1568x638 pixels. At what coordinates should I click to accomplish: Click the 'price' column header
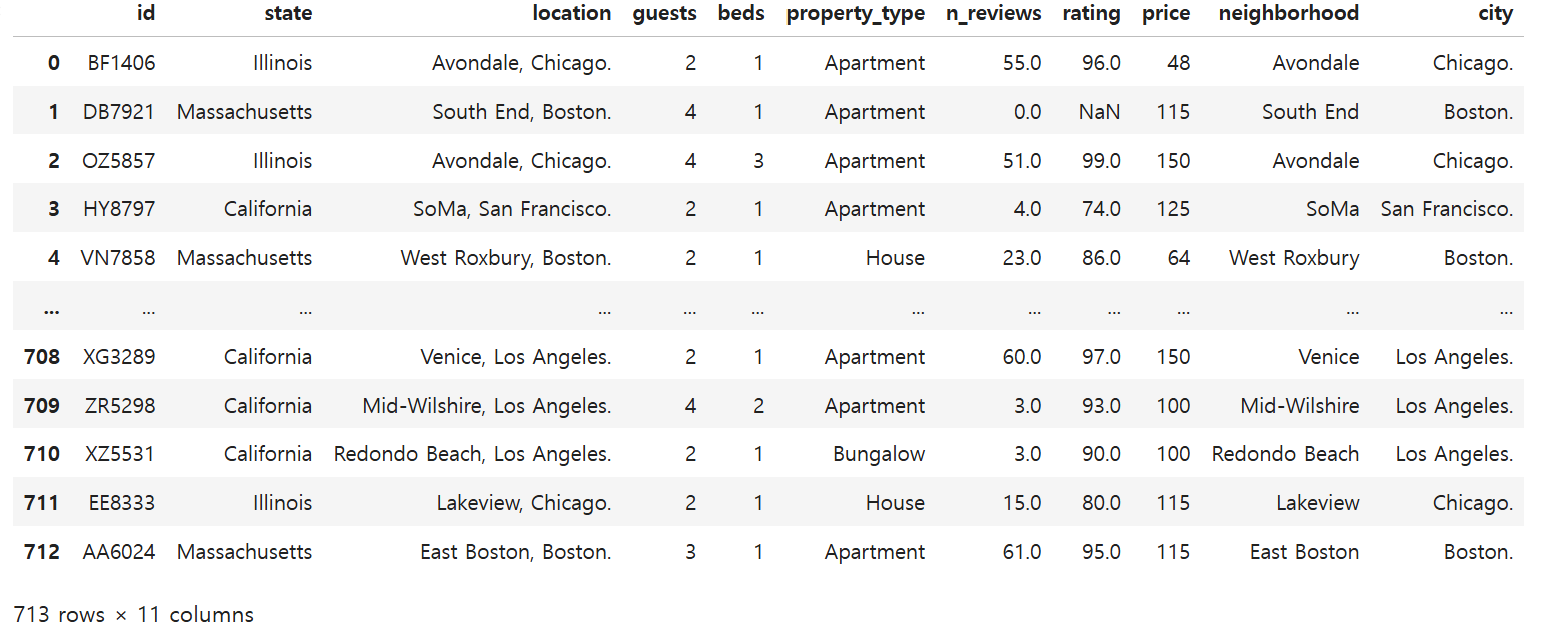click(x=1166, y=14)
